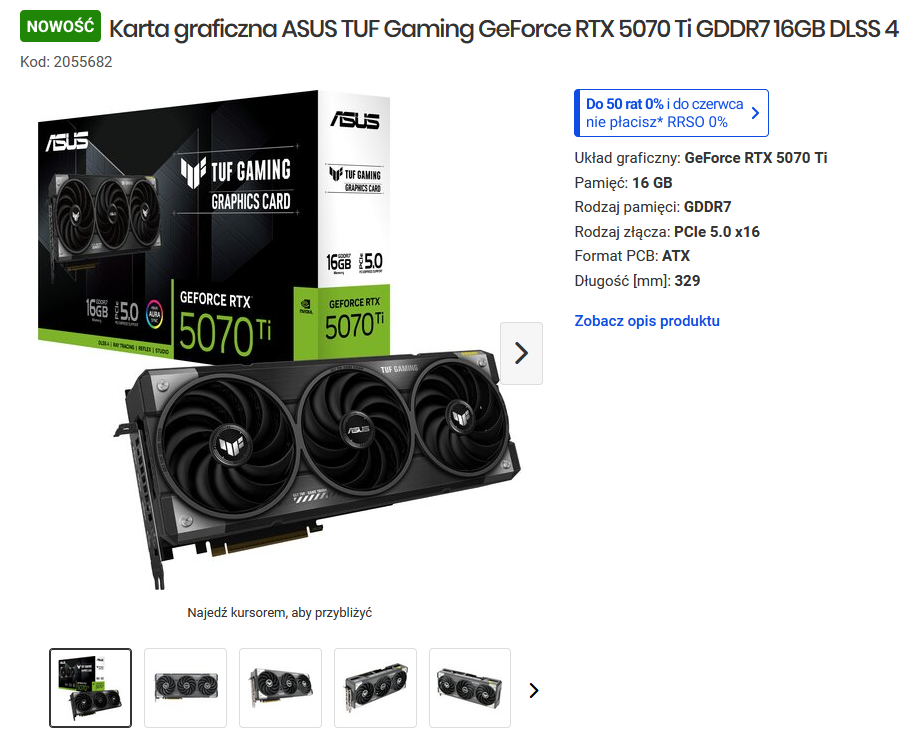Select the second thumbnail showing card front
This screenshot has height=752, width=919.
185,688
